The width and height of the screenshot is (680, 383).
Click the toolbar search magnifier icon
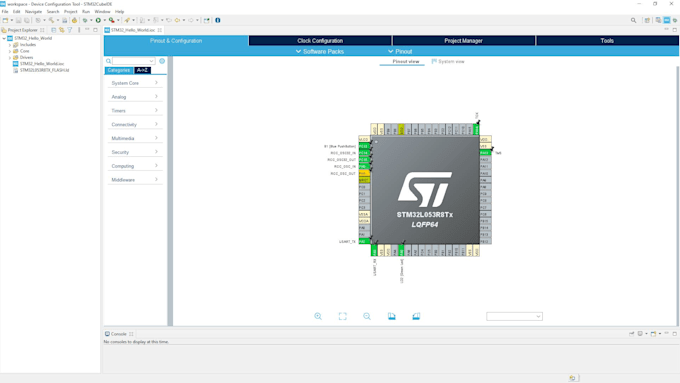click(634, 20)
